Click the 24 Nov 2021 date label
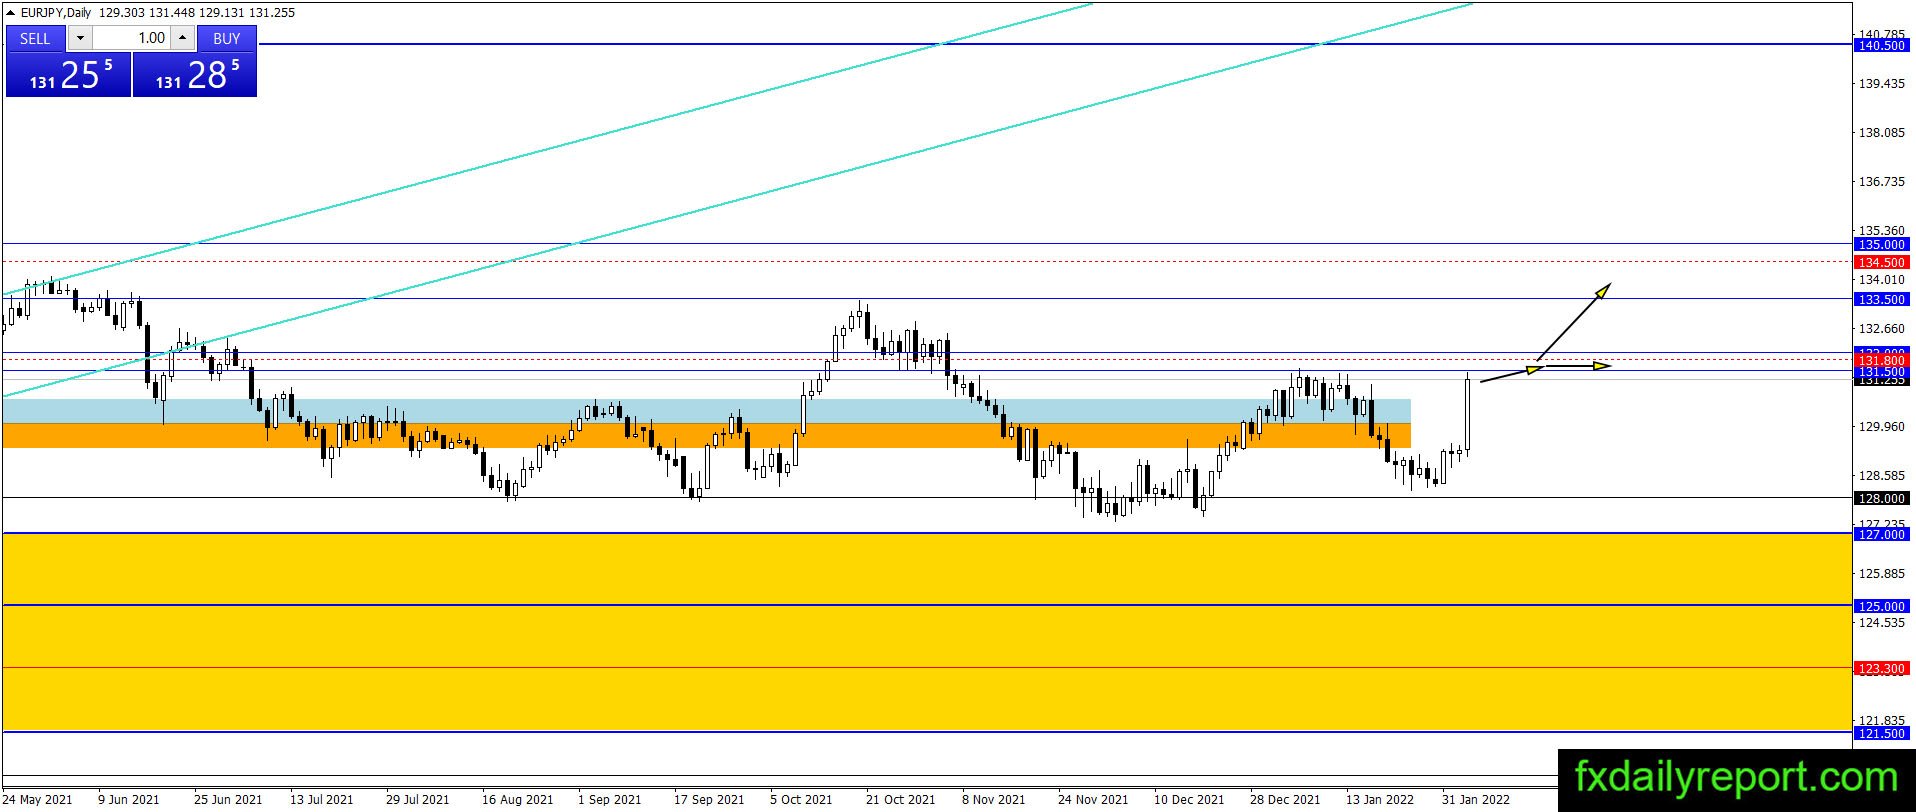 (1093, 800)
